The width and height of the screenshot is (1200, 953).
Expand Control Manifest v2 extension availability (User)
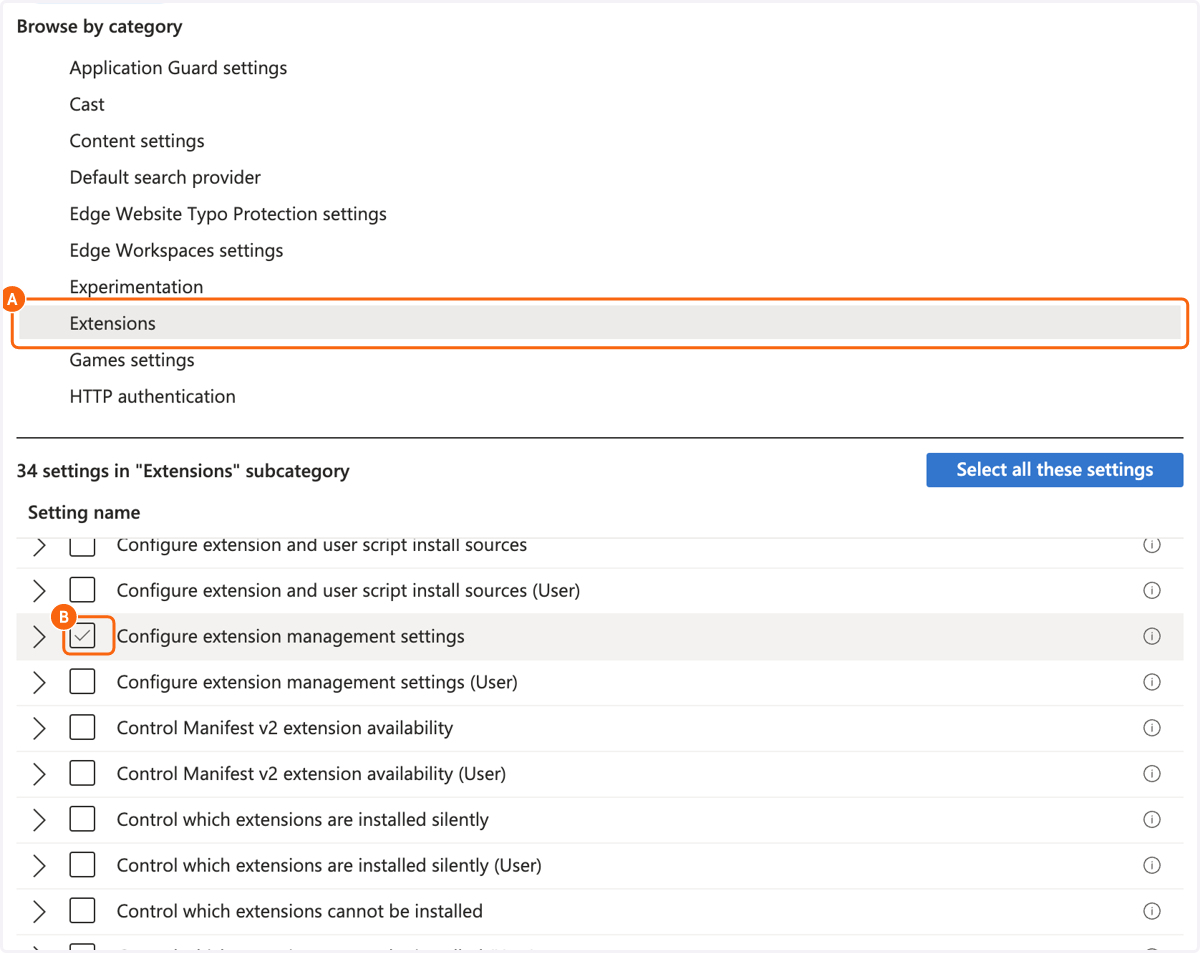click(39, 774)
